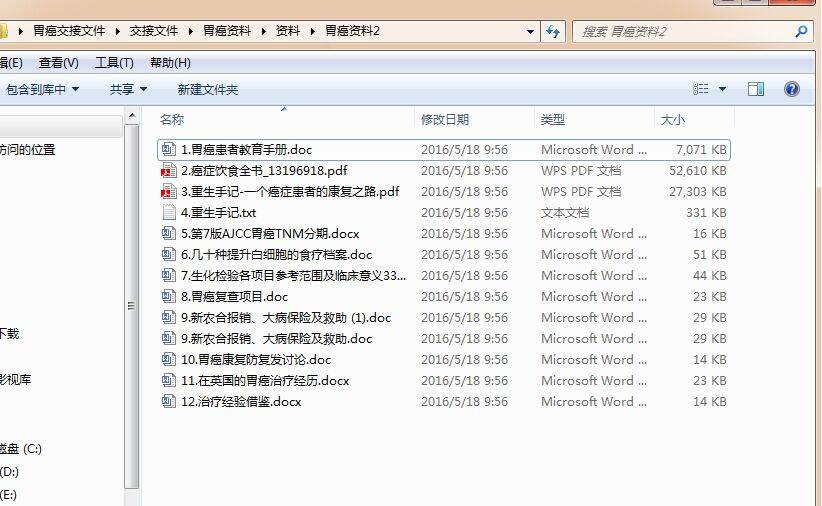Screen dimensions: 822x506
Task: Navigate to 资料 in breadcrumb
Action: (288, 31)
